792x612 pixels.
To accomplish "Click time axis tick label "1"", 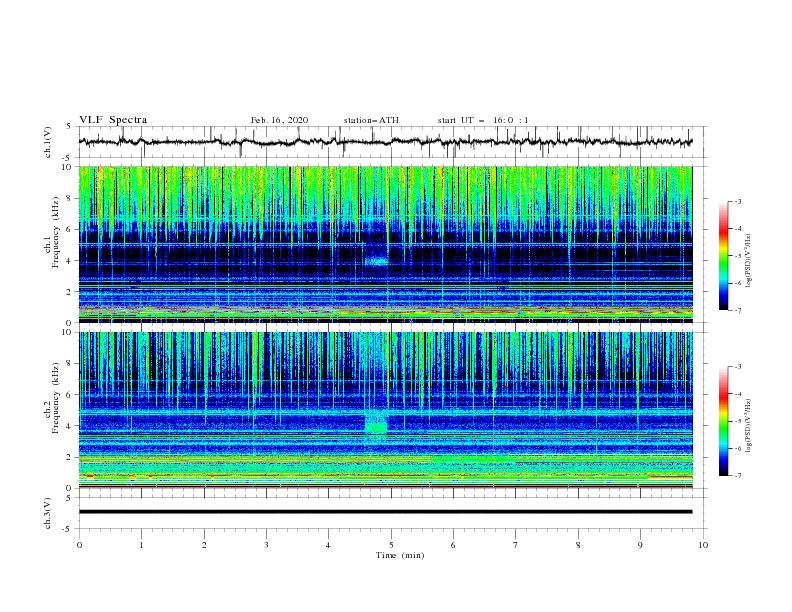I will (141, 545).
